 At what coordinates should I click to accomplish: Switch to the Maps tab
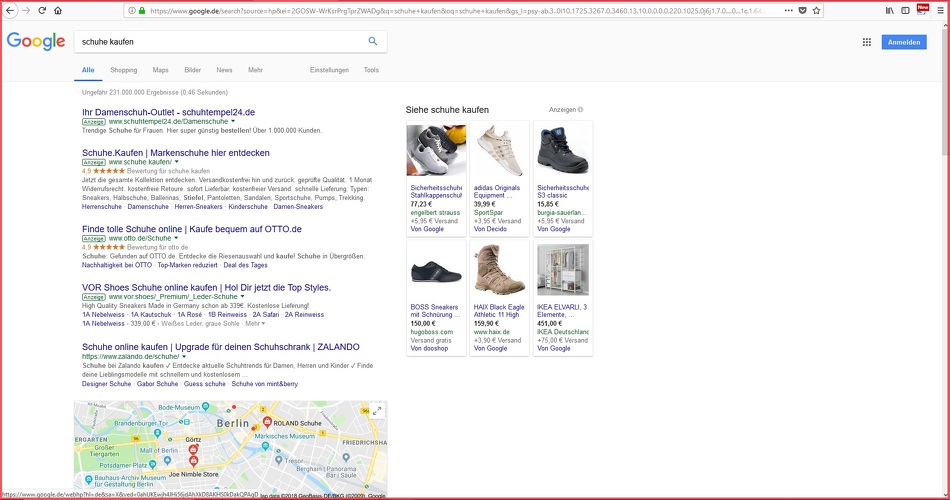(161, 70)
